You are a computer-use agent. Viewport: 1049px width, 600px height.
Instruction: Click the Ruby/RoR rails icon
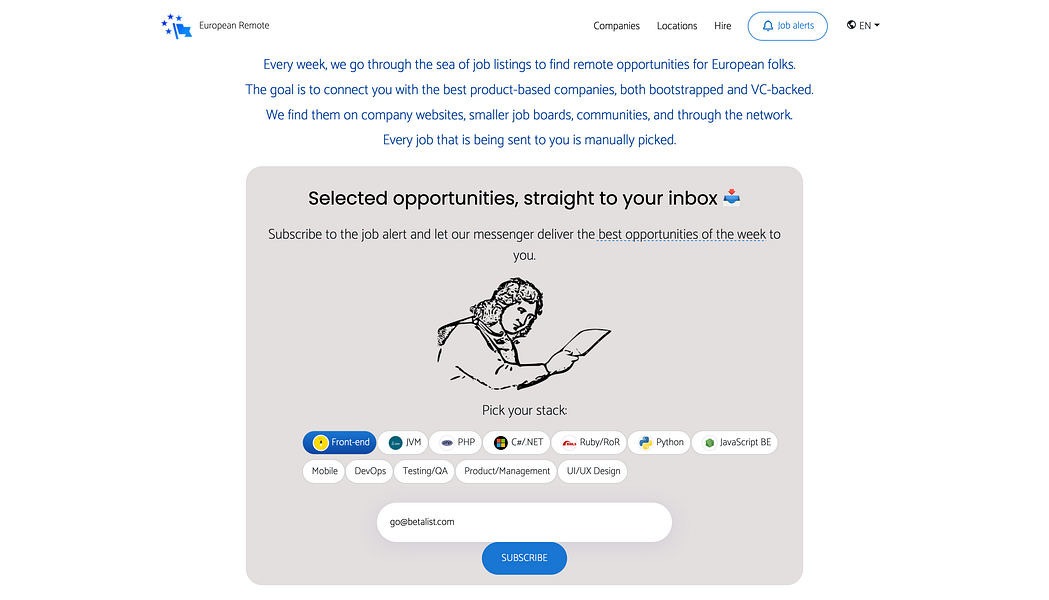tap(568, 443)
